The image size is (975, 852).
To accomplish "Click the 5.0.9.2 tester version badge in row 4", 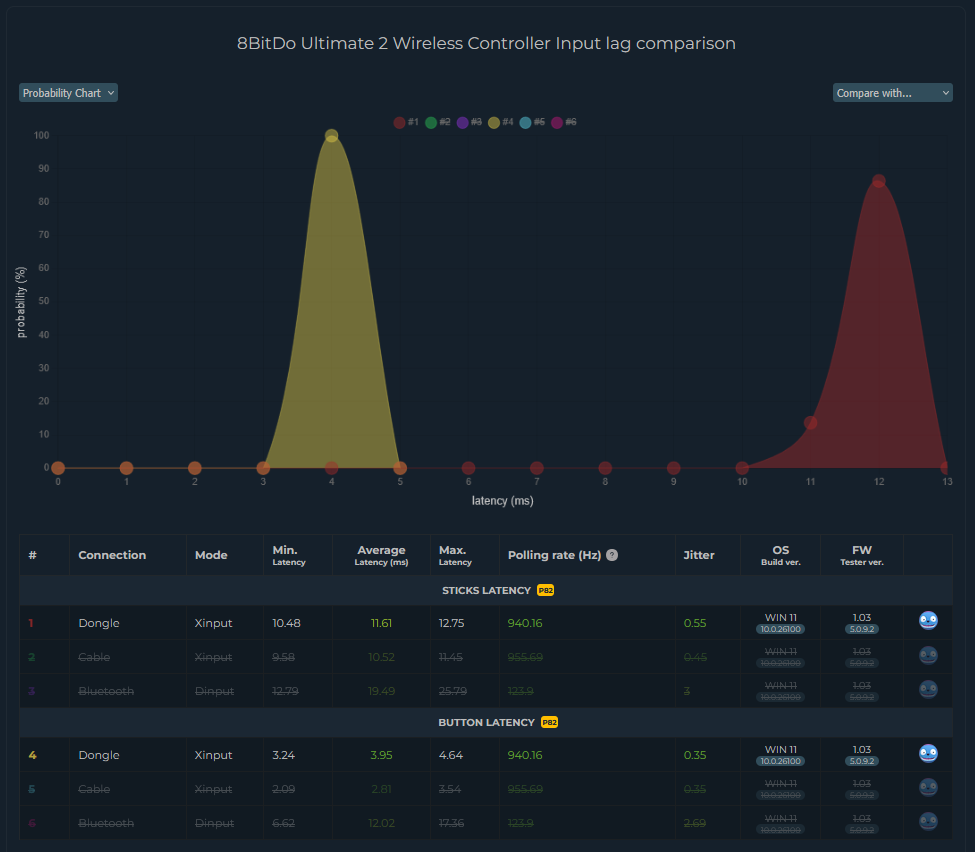I will click(862, 761).
